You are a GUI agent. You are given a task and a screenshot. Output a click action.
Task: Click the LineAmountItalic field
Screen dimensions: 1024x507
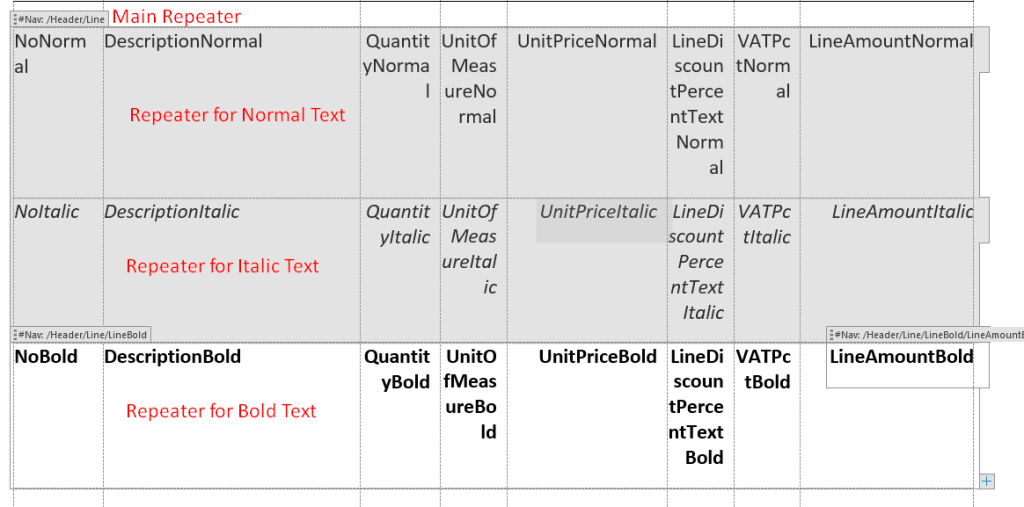pyautogui.click(x=902, y=212)
